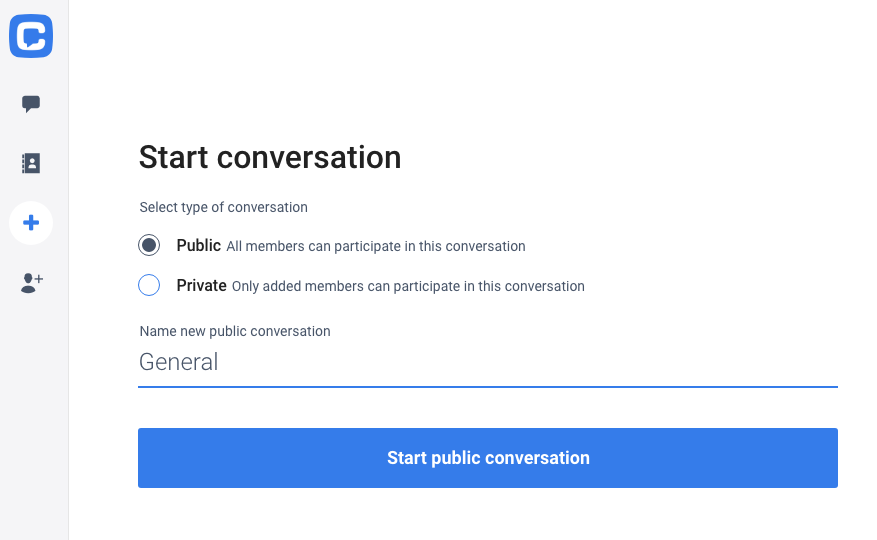Click 'All members can participate' description
Viewport: 877px width, 540px height.
[x=376, y=246]
